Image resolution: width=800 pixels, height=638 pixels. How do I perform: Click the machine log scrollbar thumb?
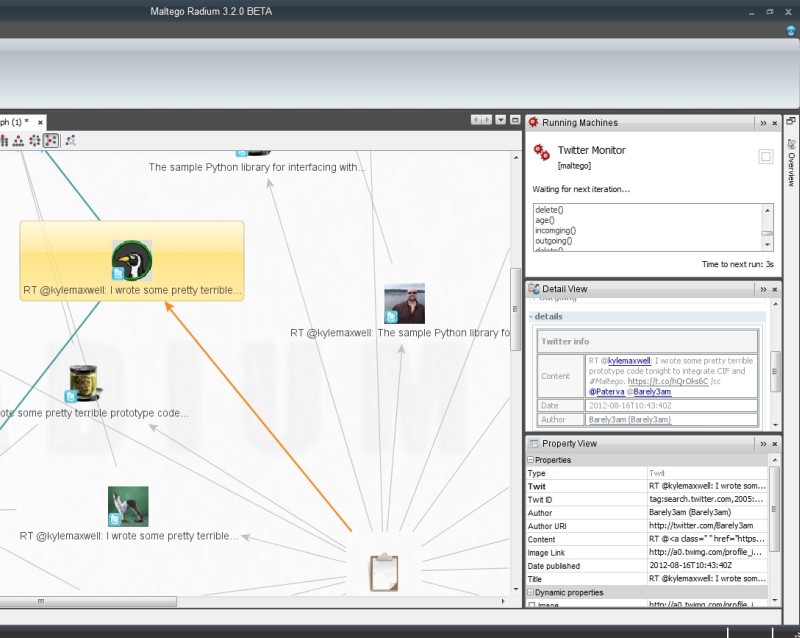pyautogui.click(x=767, y=233)
